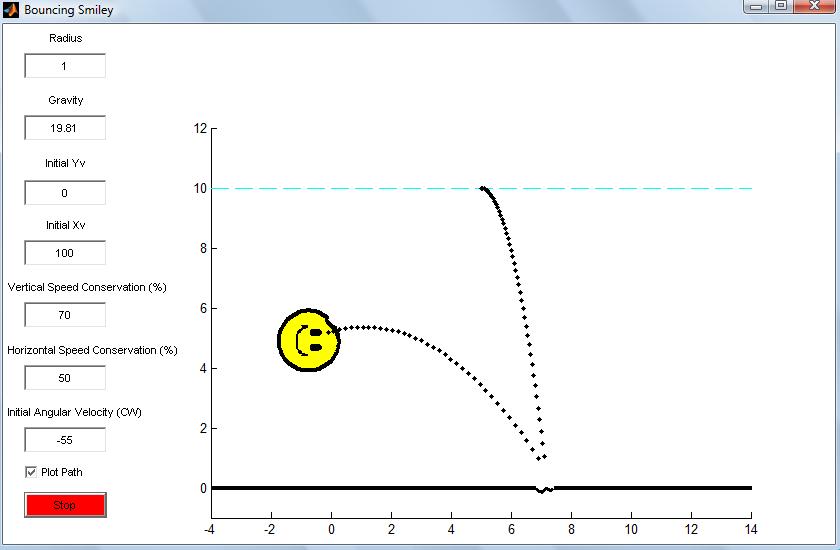Click the dashed cyan line at height 10
840x550 pixels.
pyautogui.click(x=616, y=189)
